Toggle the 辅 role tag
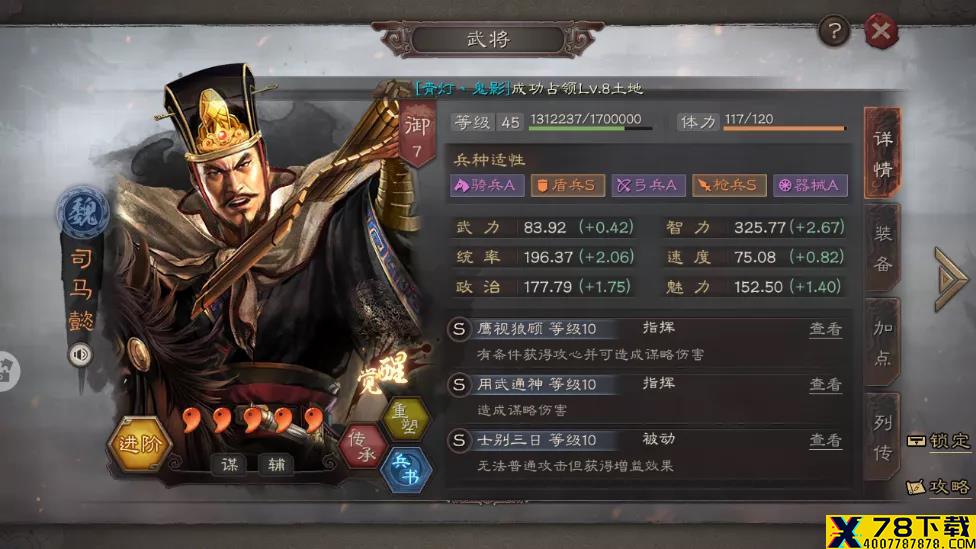976x549 pixels. coord(276,464)
